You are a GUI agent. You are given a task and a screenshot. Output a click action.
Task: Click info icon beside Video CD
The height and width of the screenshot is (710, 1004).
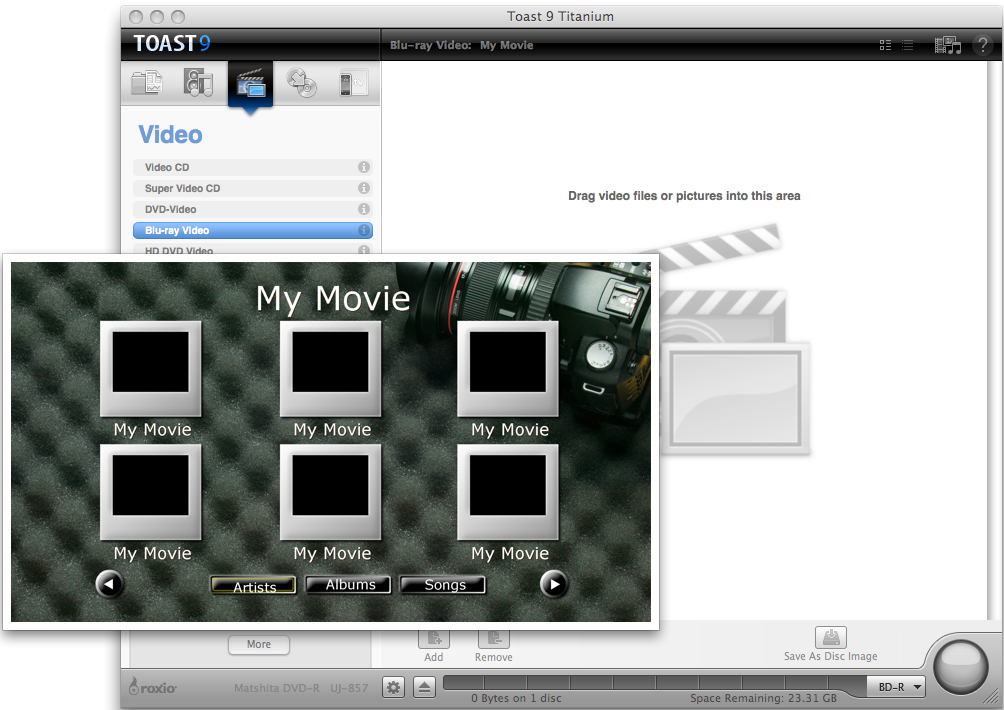pos(364,167)
